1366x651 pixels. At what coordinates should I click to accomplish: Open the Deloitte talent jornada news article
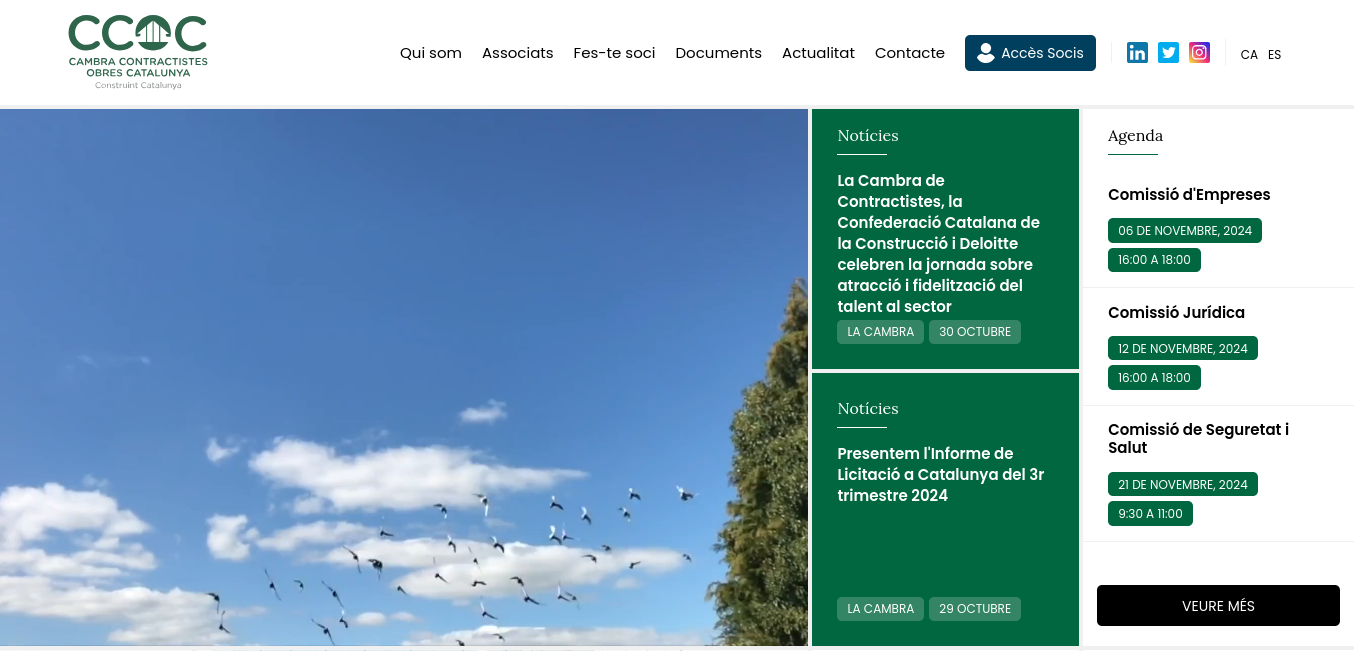pyautogui.click(x=938, y=244)
